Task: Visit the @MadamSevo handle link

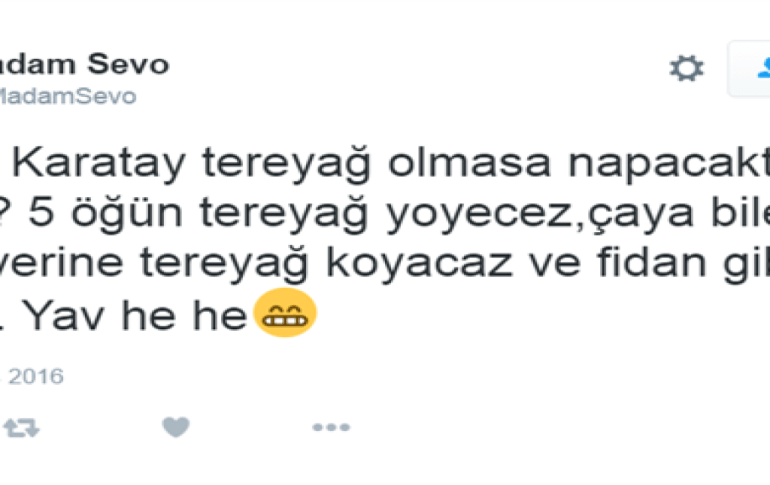Action: 68,96
